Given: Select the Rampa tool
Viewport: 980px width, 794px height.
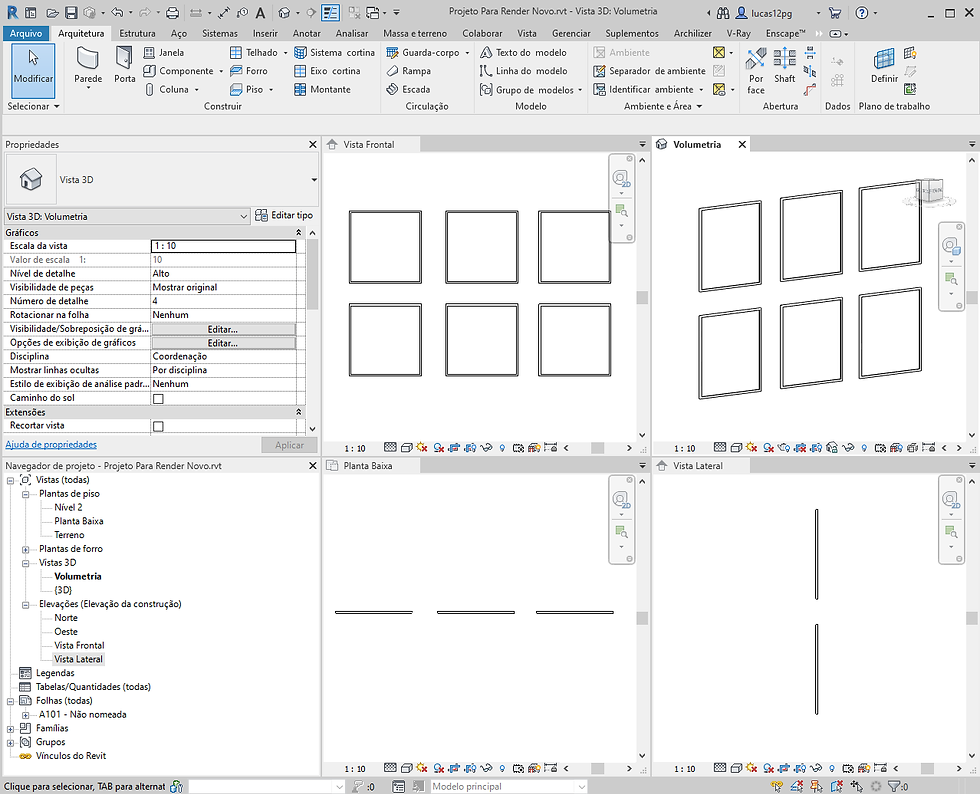Looking at the screenshot, I should tap(408, 71).
